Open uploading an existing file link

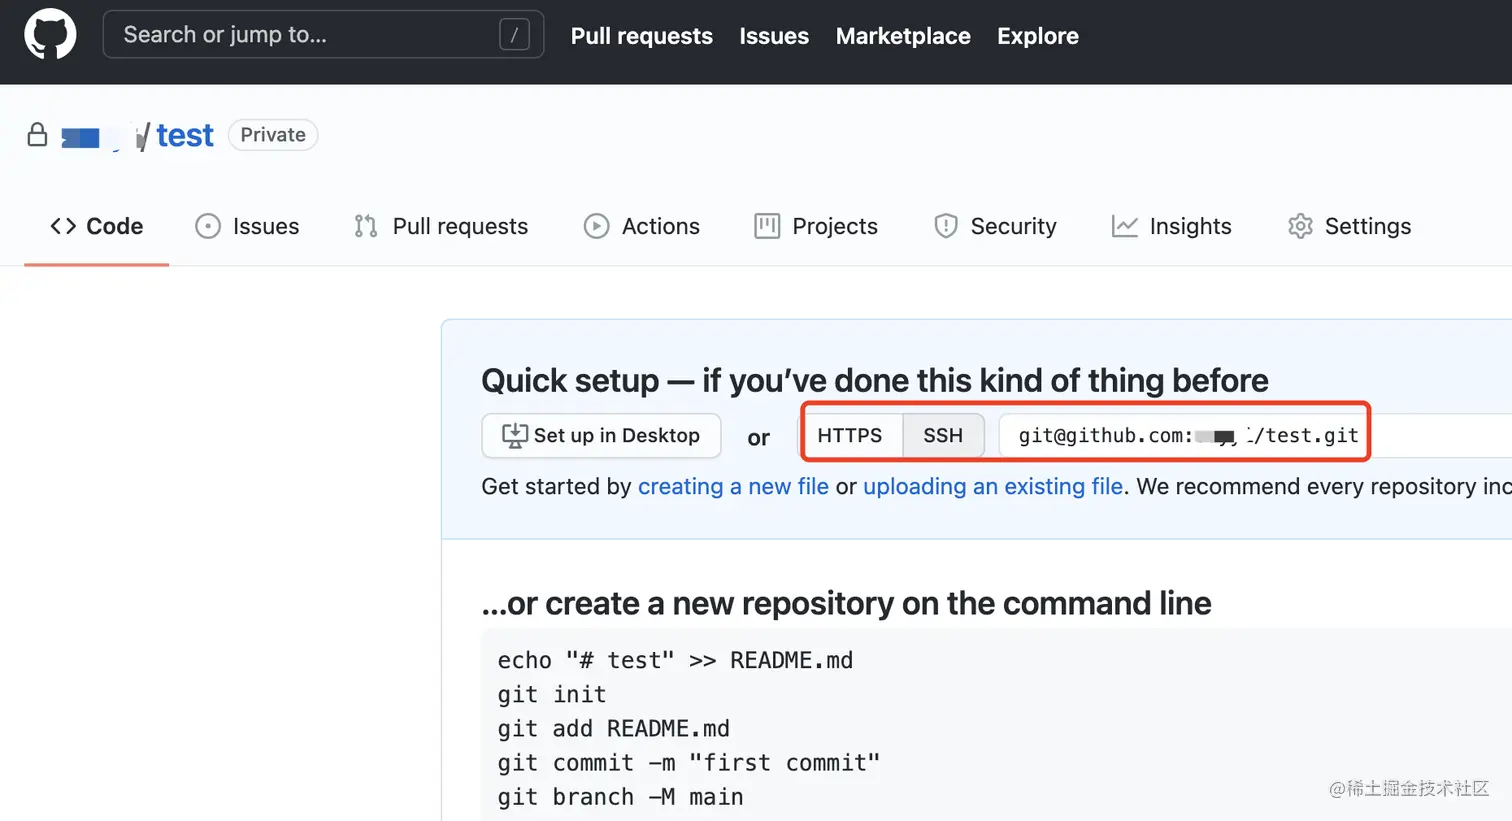[x=993, y=487]
